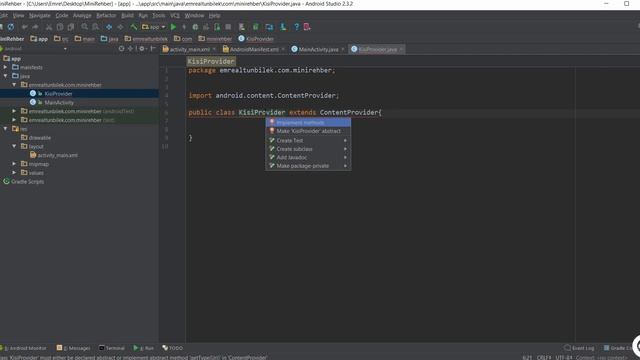Screen dimensions: 640x360
Task: Collapse the emrealtunbilek.com.minirehber package arrow
Action: (14, 85)
